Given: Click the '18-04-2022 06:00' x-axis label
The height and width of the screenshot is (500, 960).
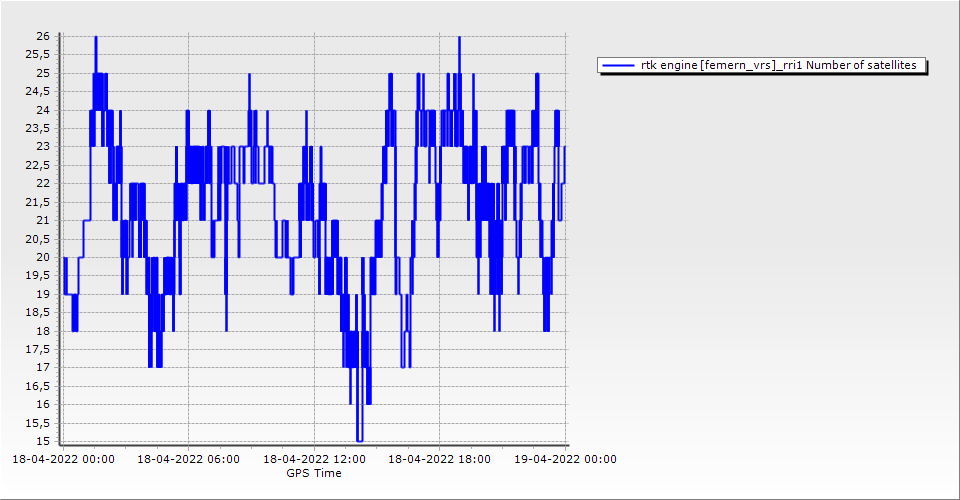Looking at the screenshot, I should (x=188, y=460).
